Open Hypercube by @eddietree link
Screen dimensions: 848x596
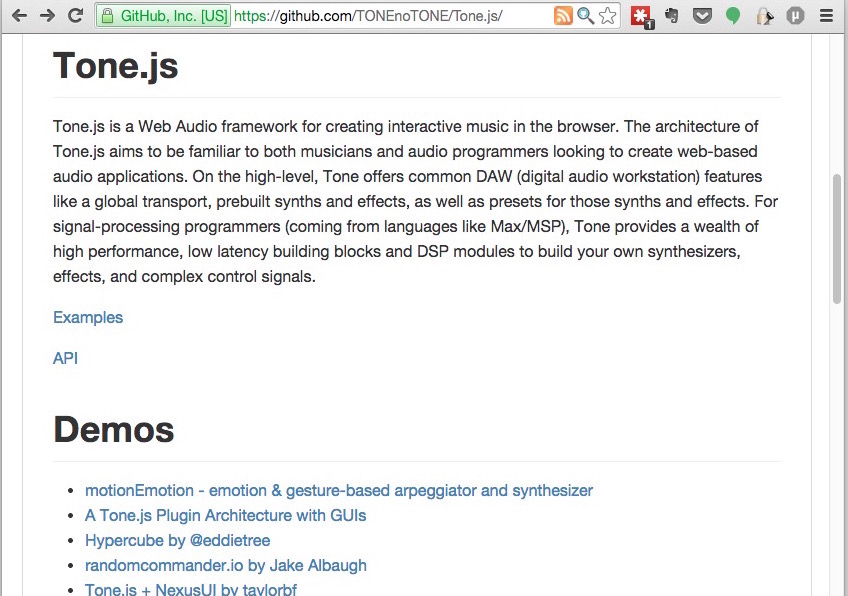coord(177,540)
